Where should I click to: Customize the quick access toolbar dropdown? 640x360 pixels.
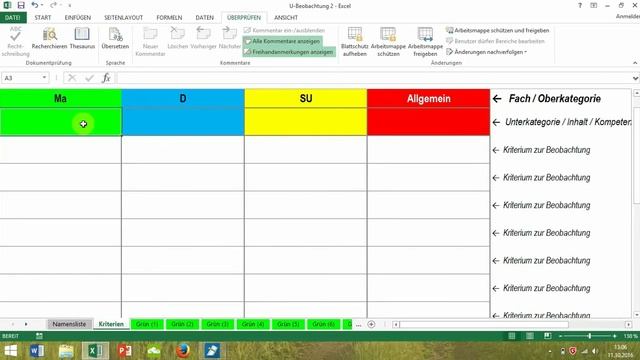(x=69, y=6)
